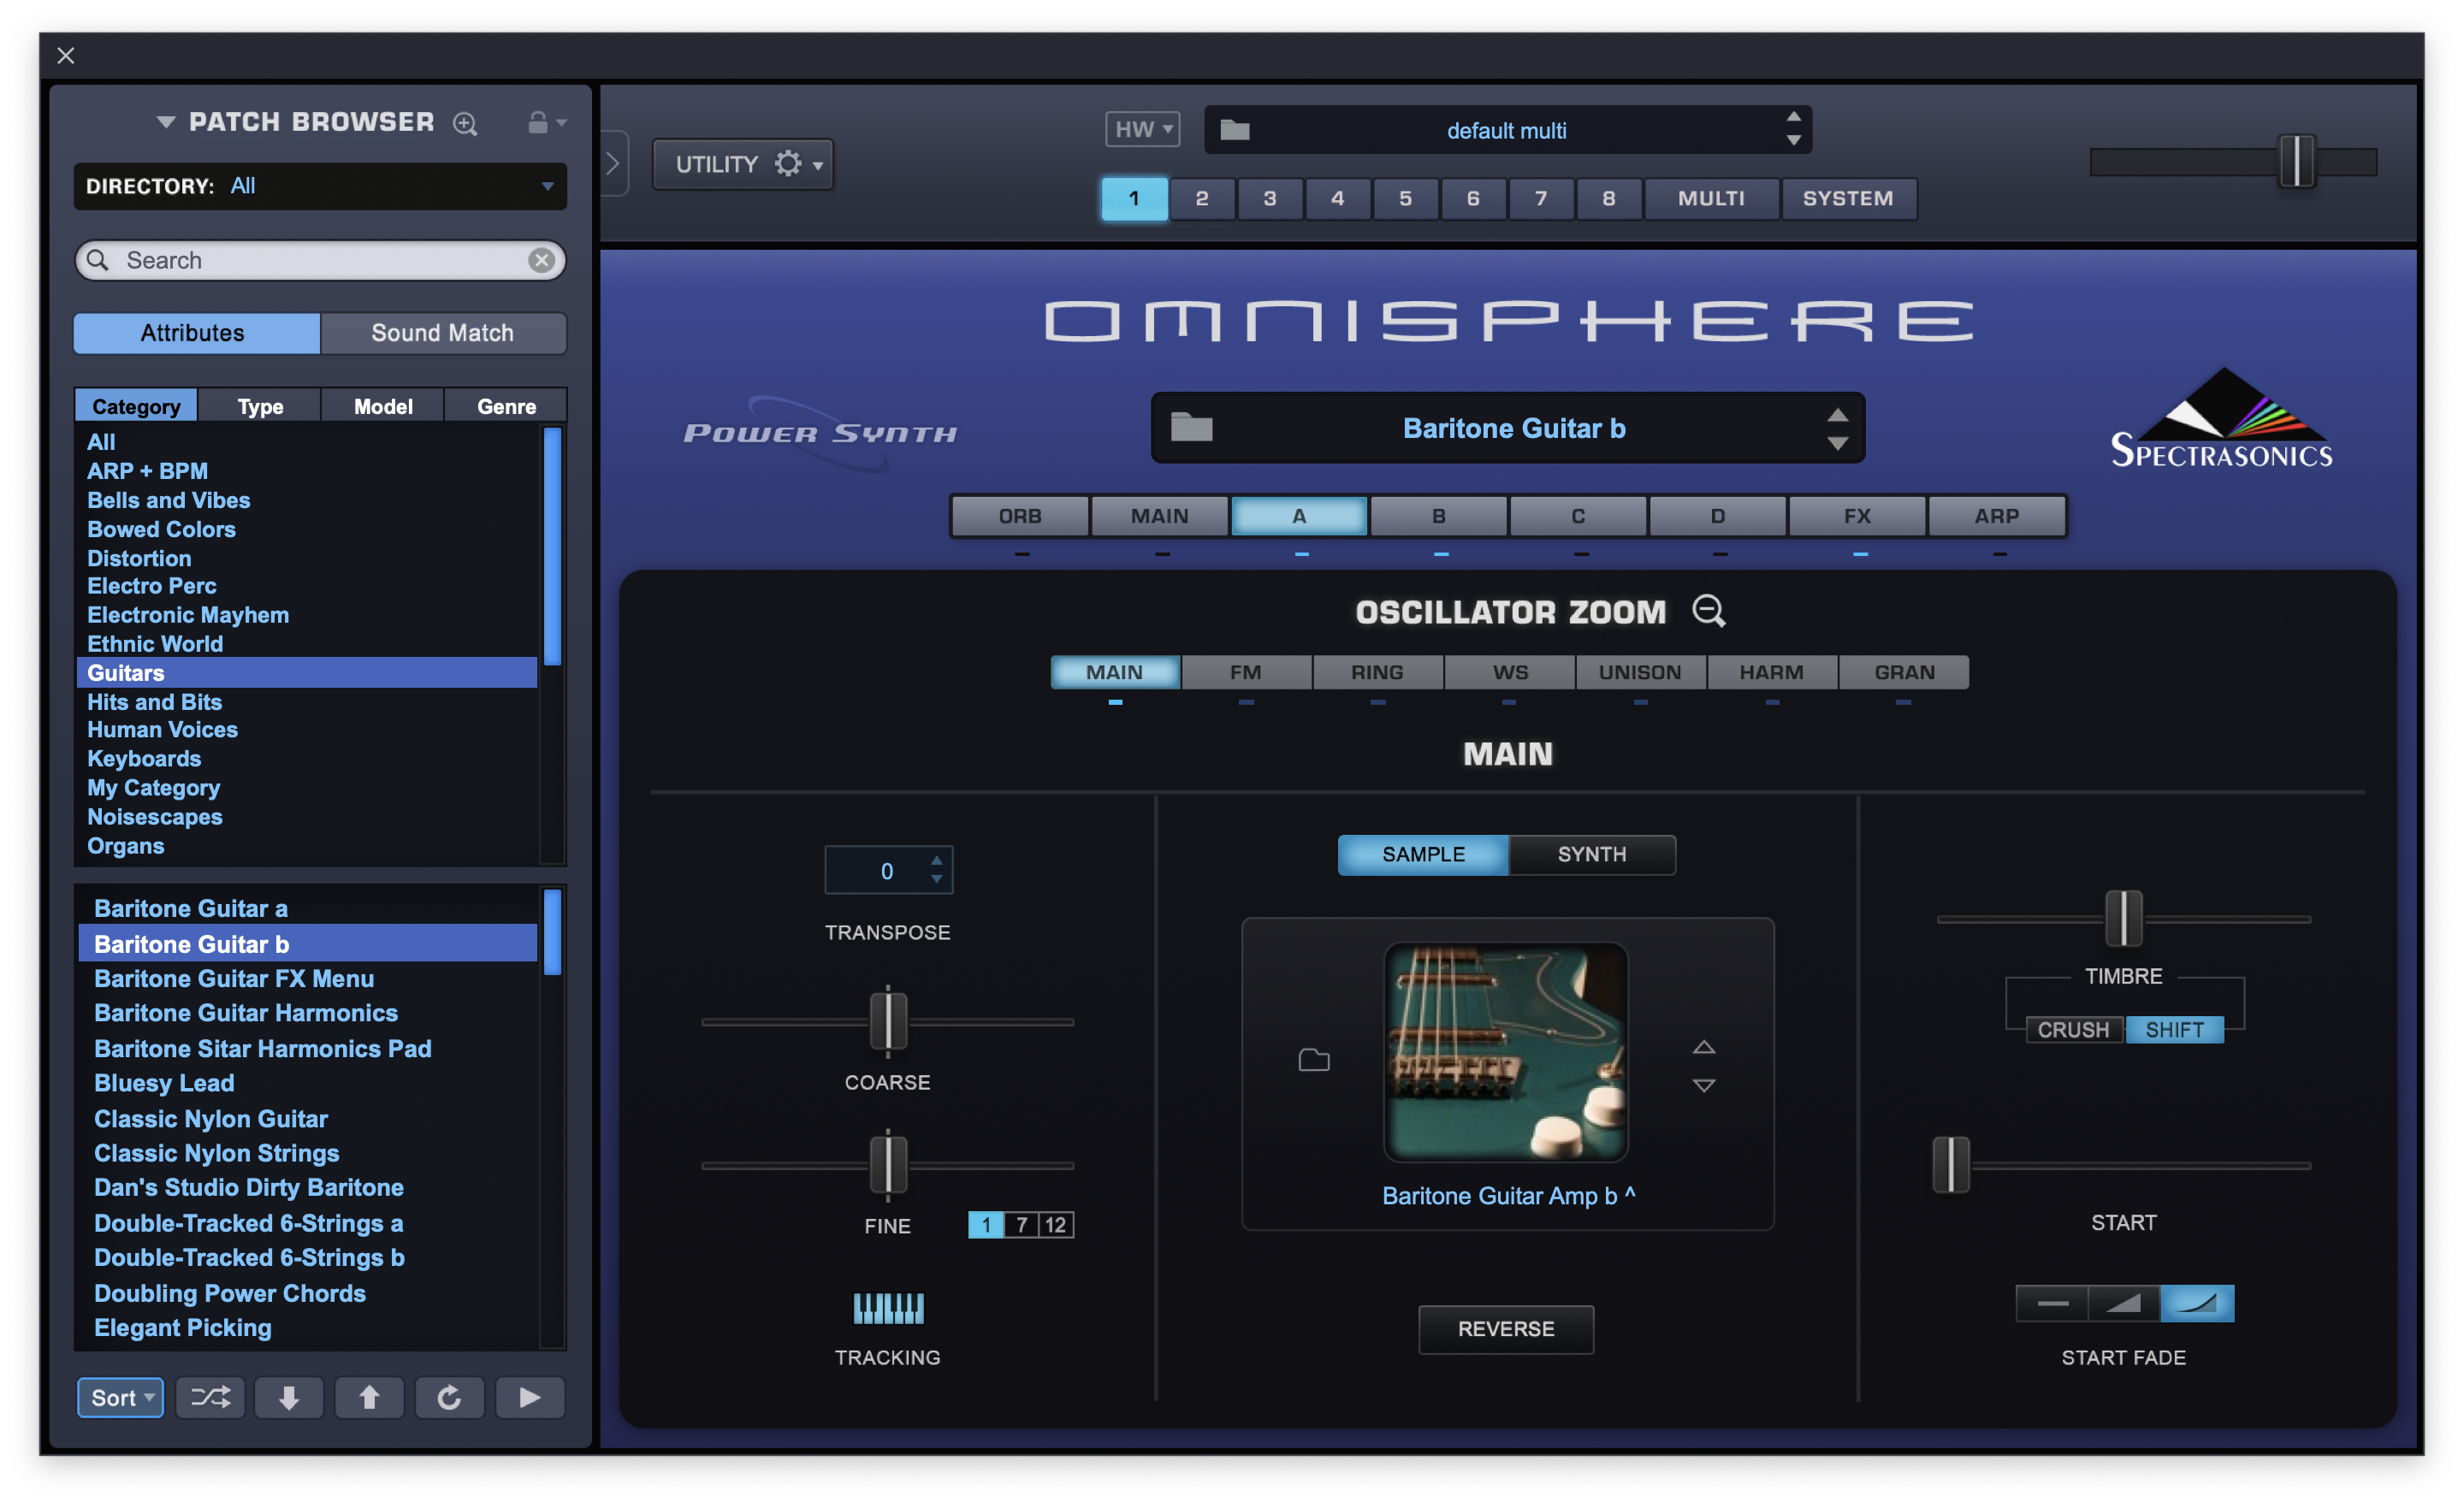Select part 2 button
The image size is (2464, 1502).
point(1202,198)
